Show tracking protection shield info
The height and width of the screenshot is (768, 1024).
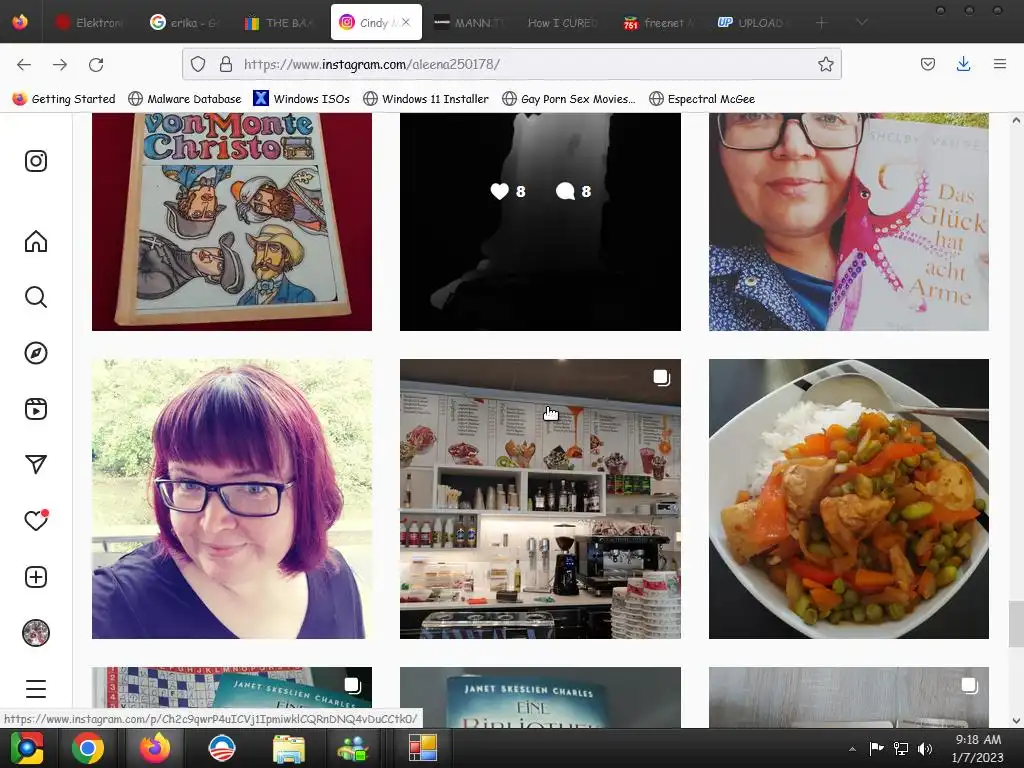198,64
